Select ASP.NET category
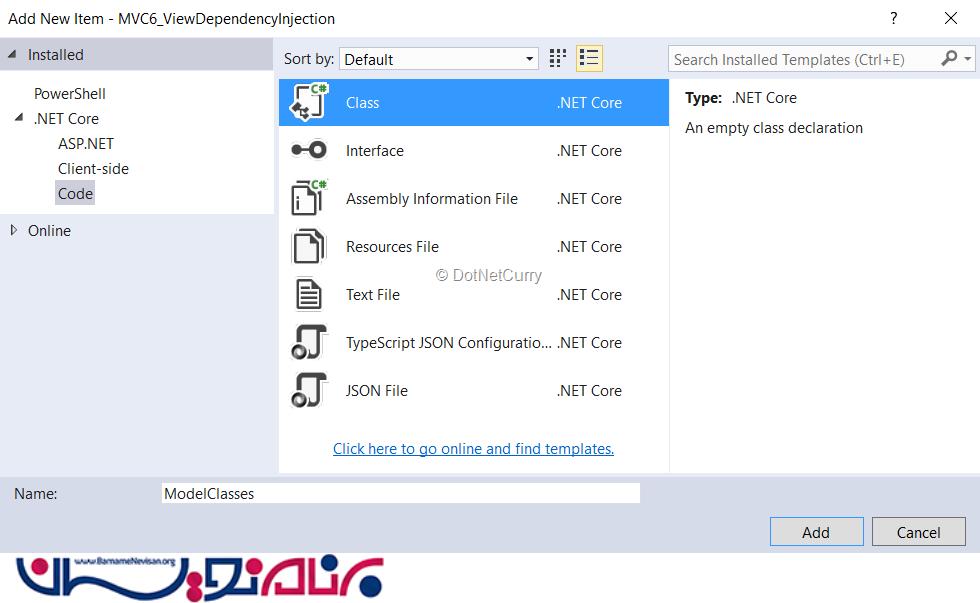 click(x=86, y=143)
